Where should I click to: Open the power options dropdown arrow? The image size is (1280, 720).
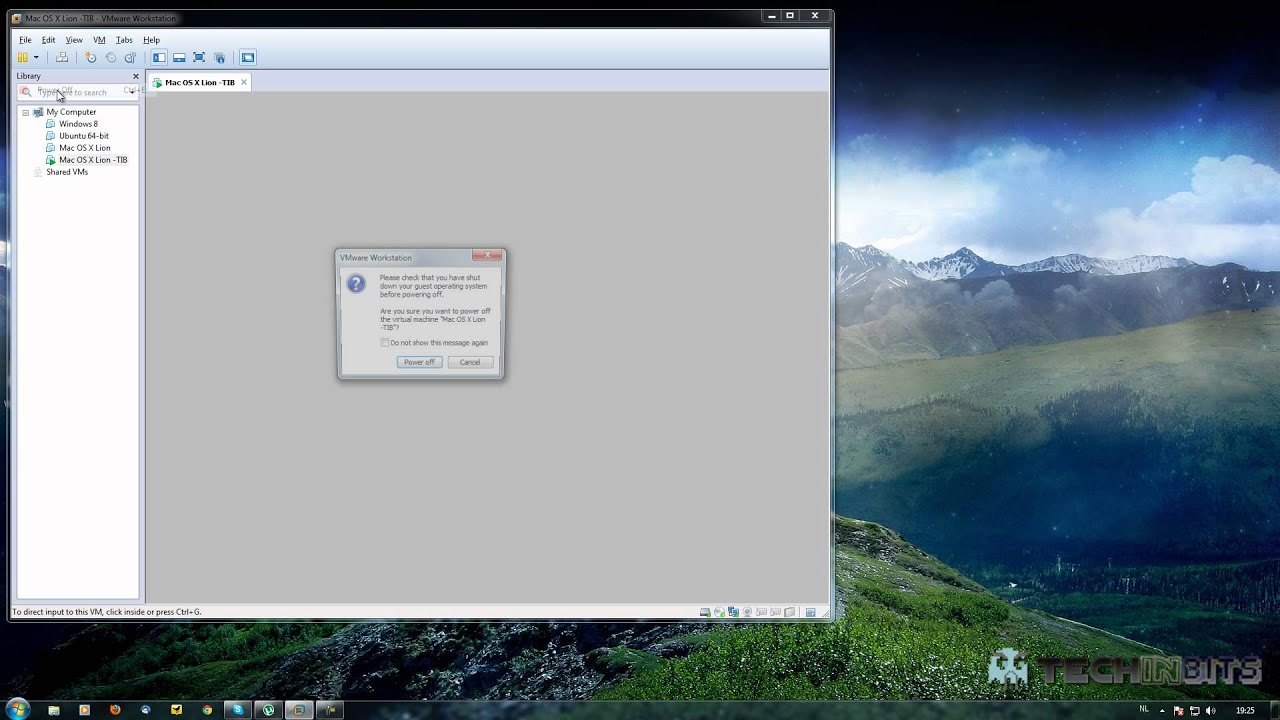[36, 58]
